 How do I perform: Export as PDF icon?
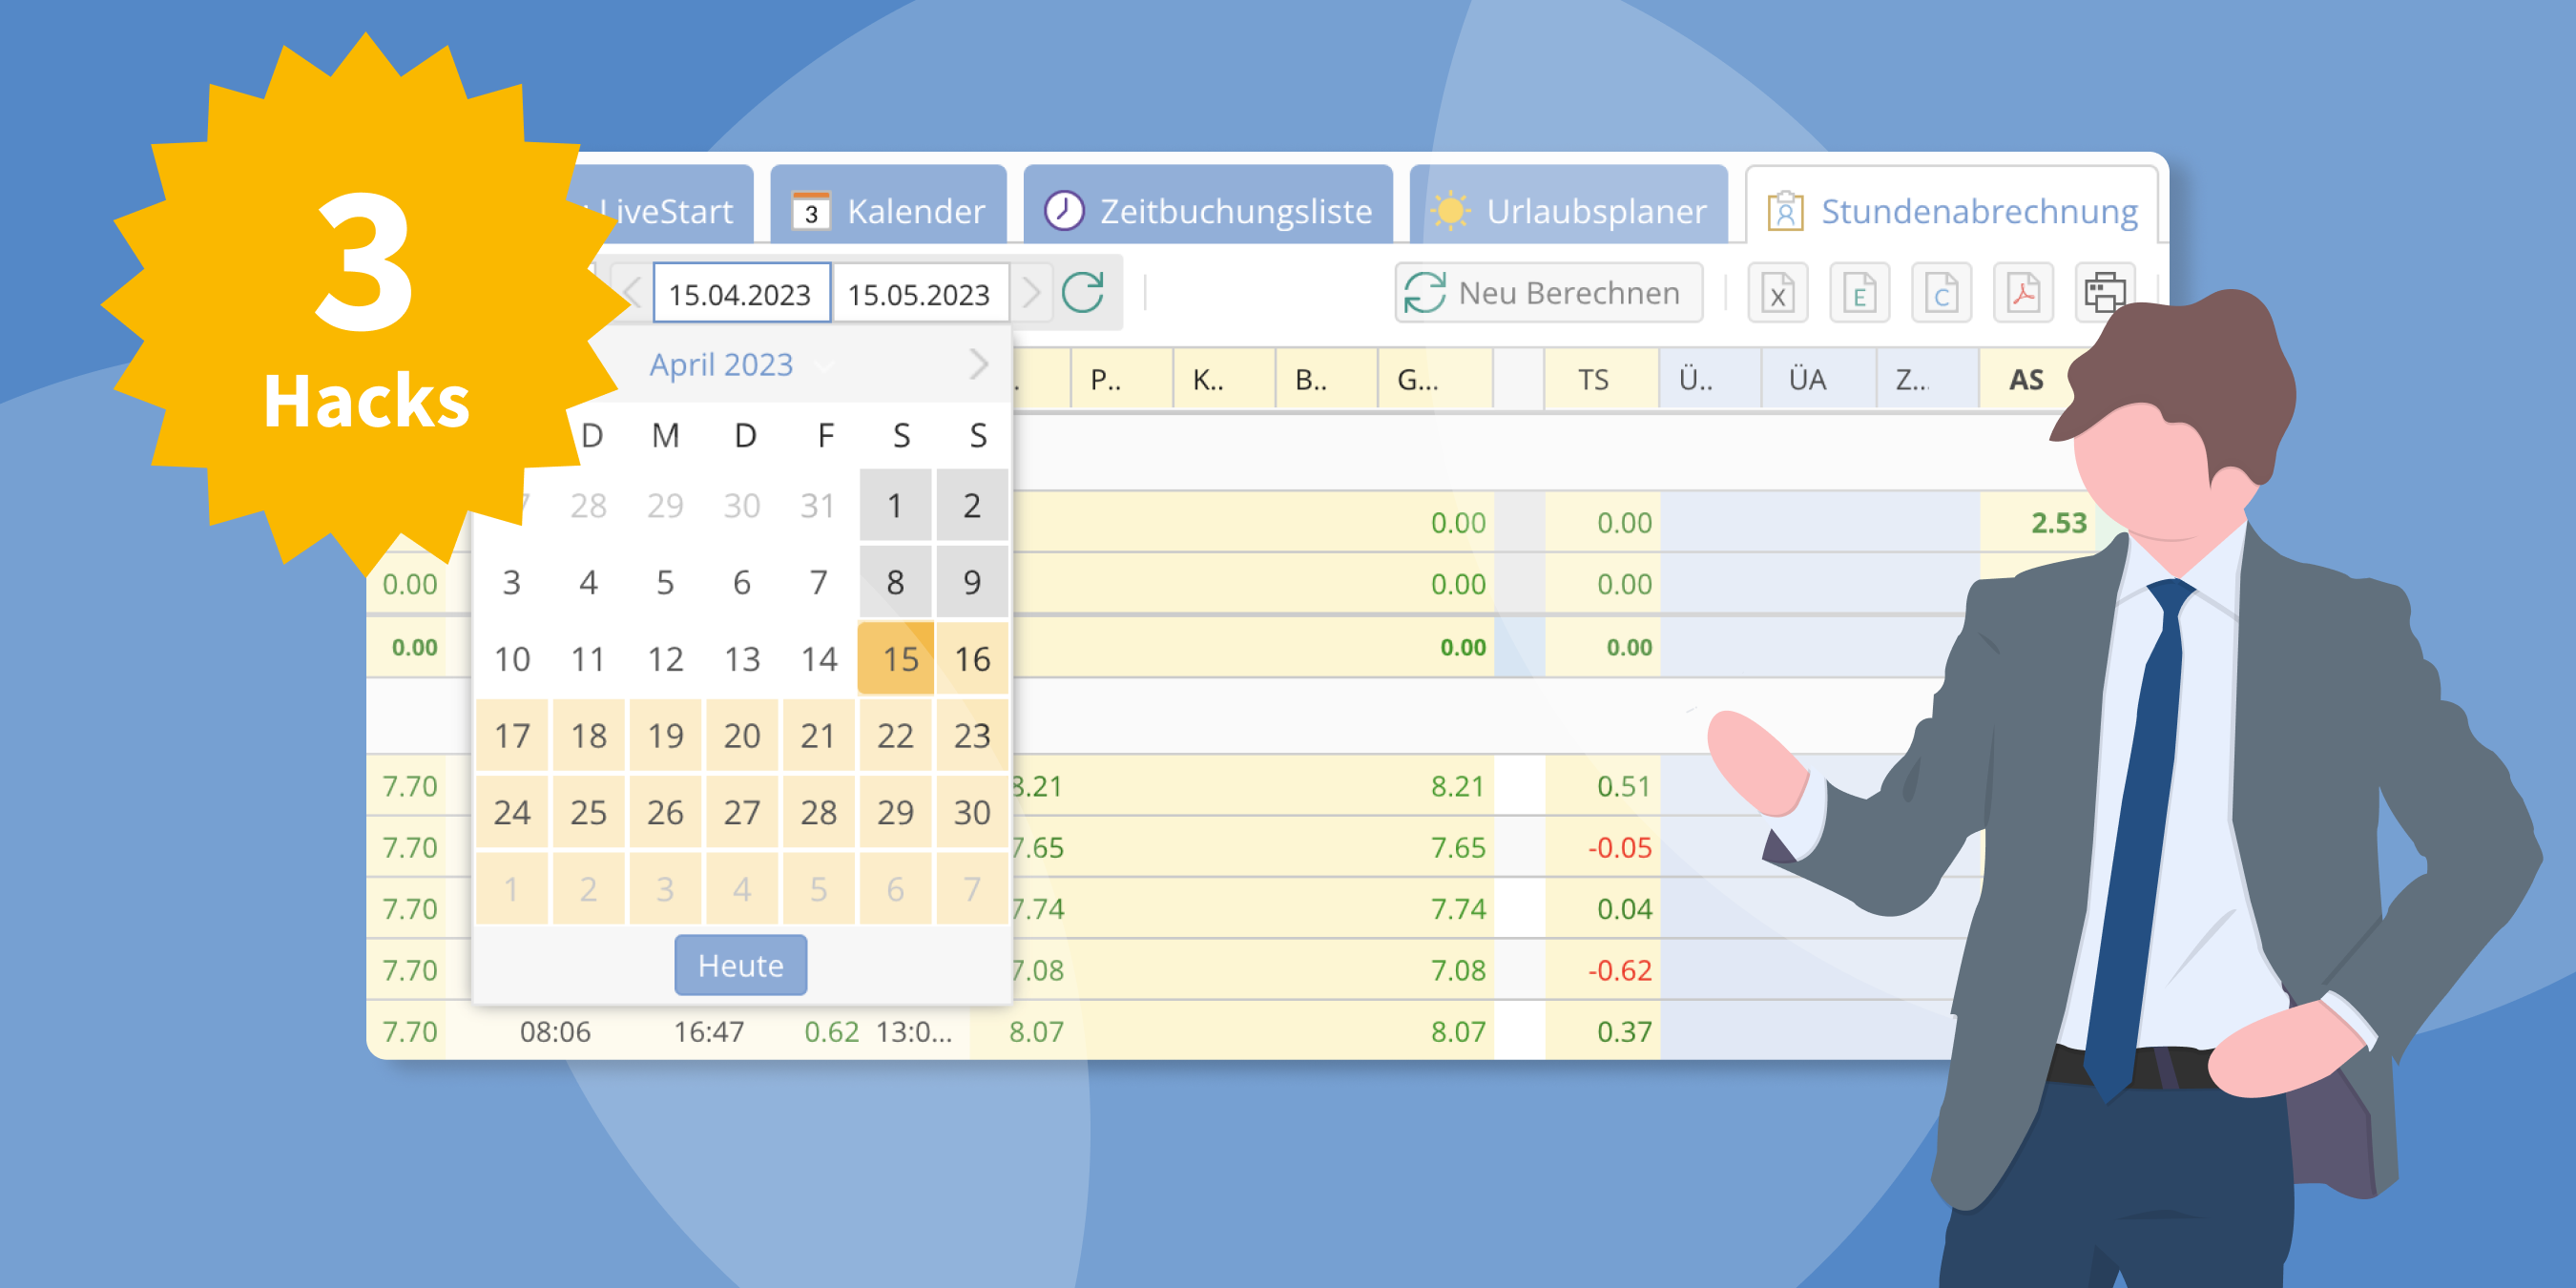click(2023, 293)
